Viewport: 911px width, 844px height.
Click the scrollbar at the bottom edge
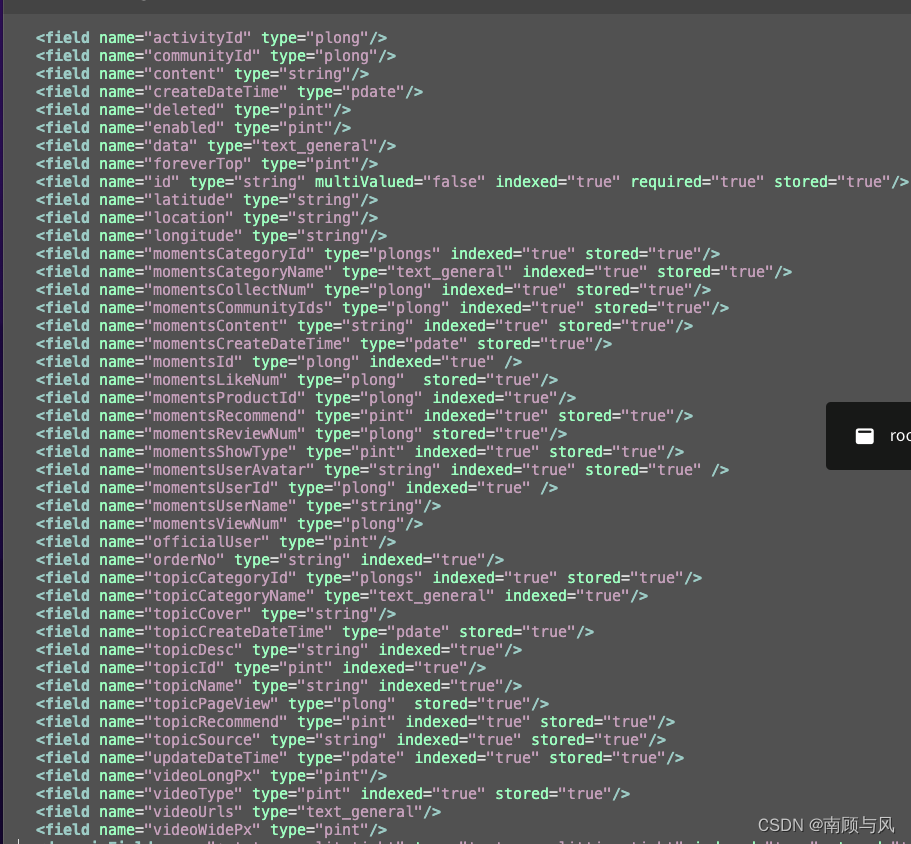pyautogui.click(x=455, y=841)
